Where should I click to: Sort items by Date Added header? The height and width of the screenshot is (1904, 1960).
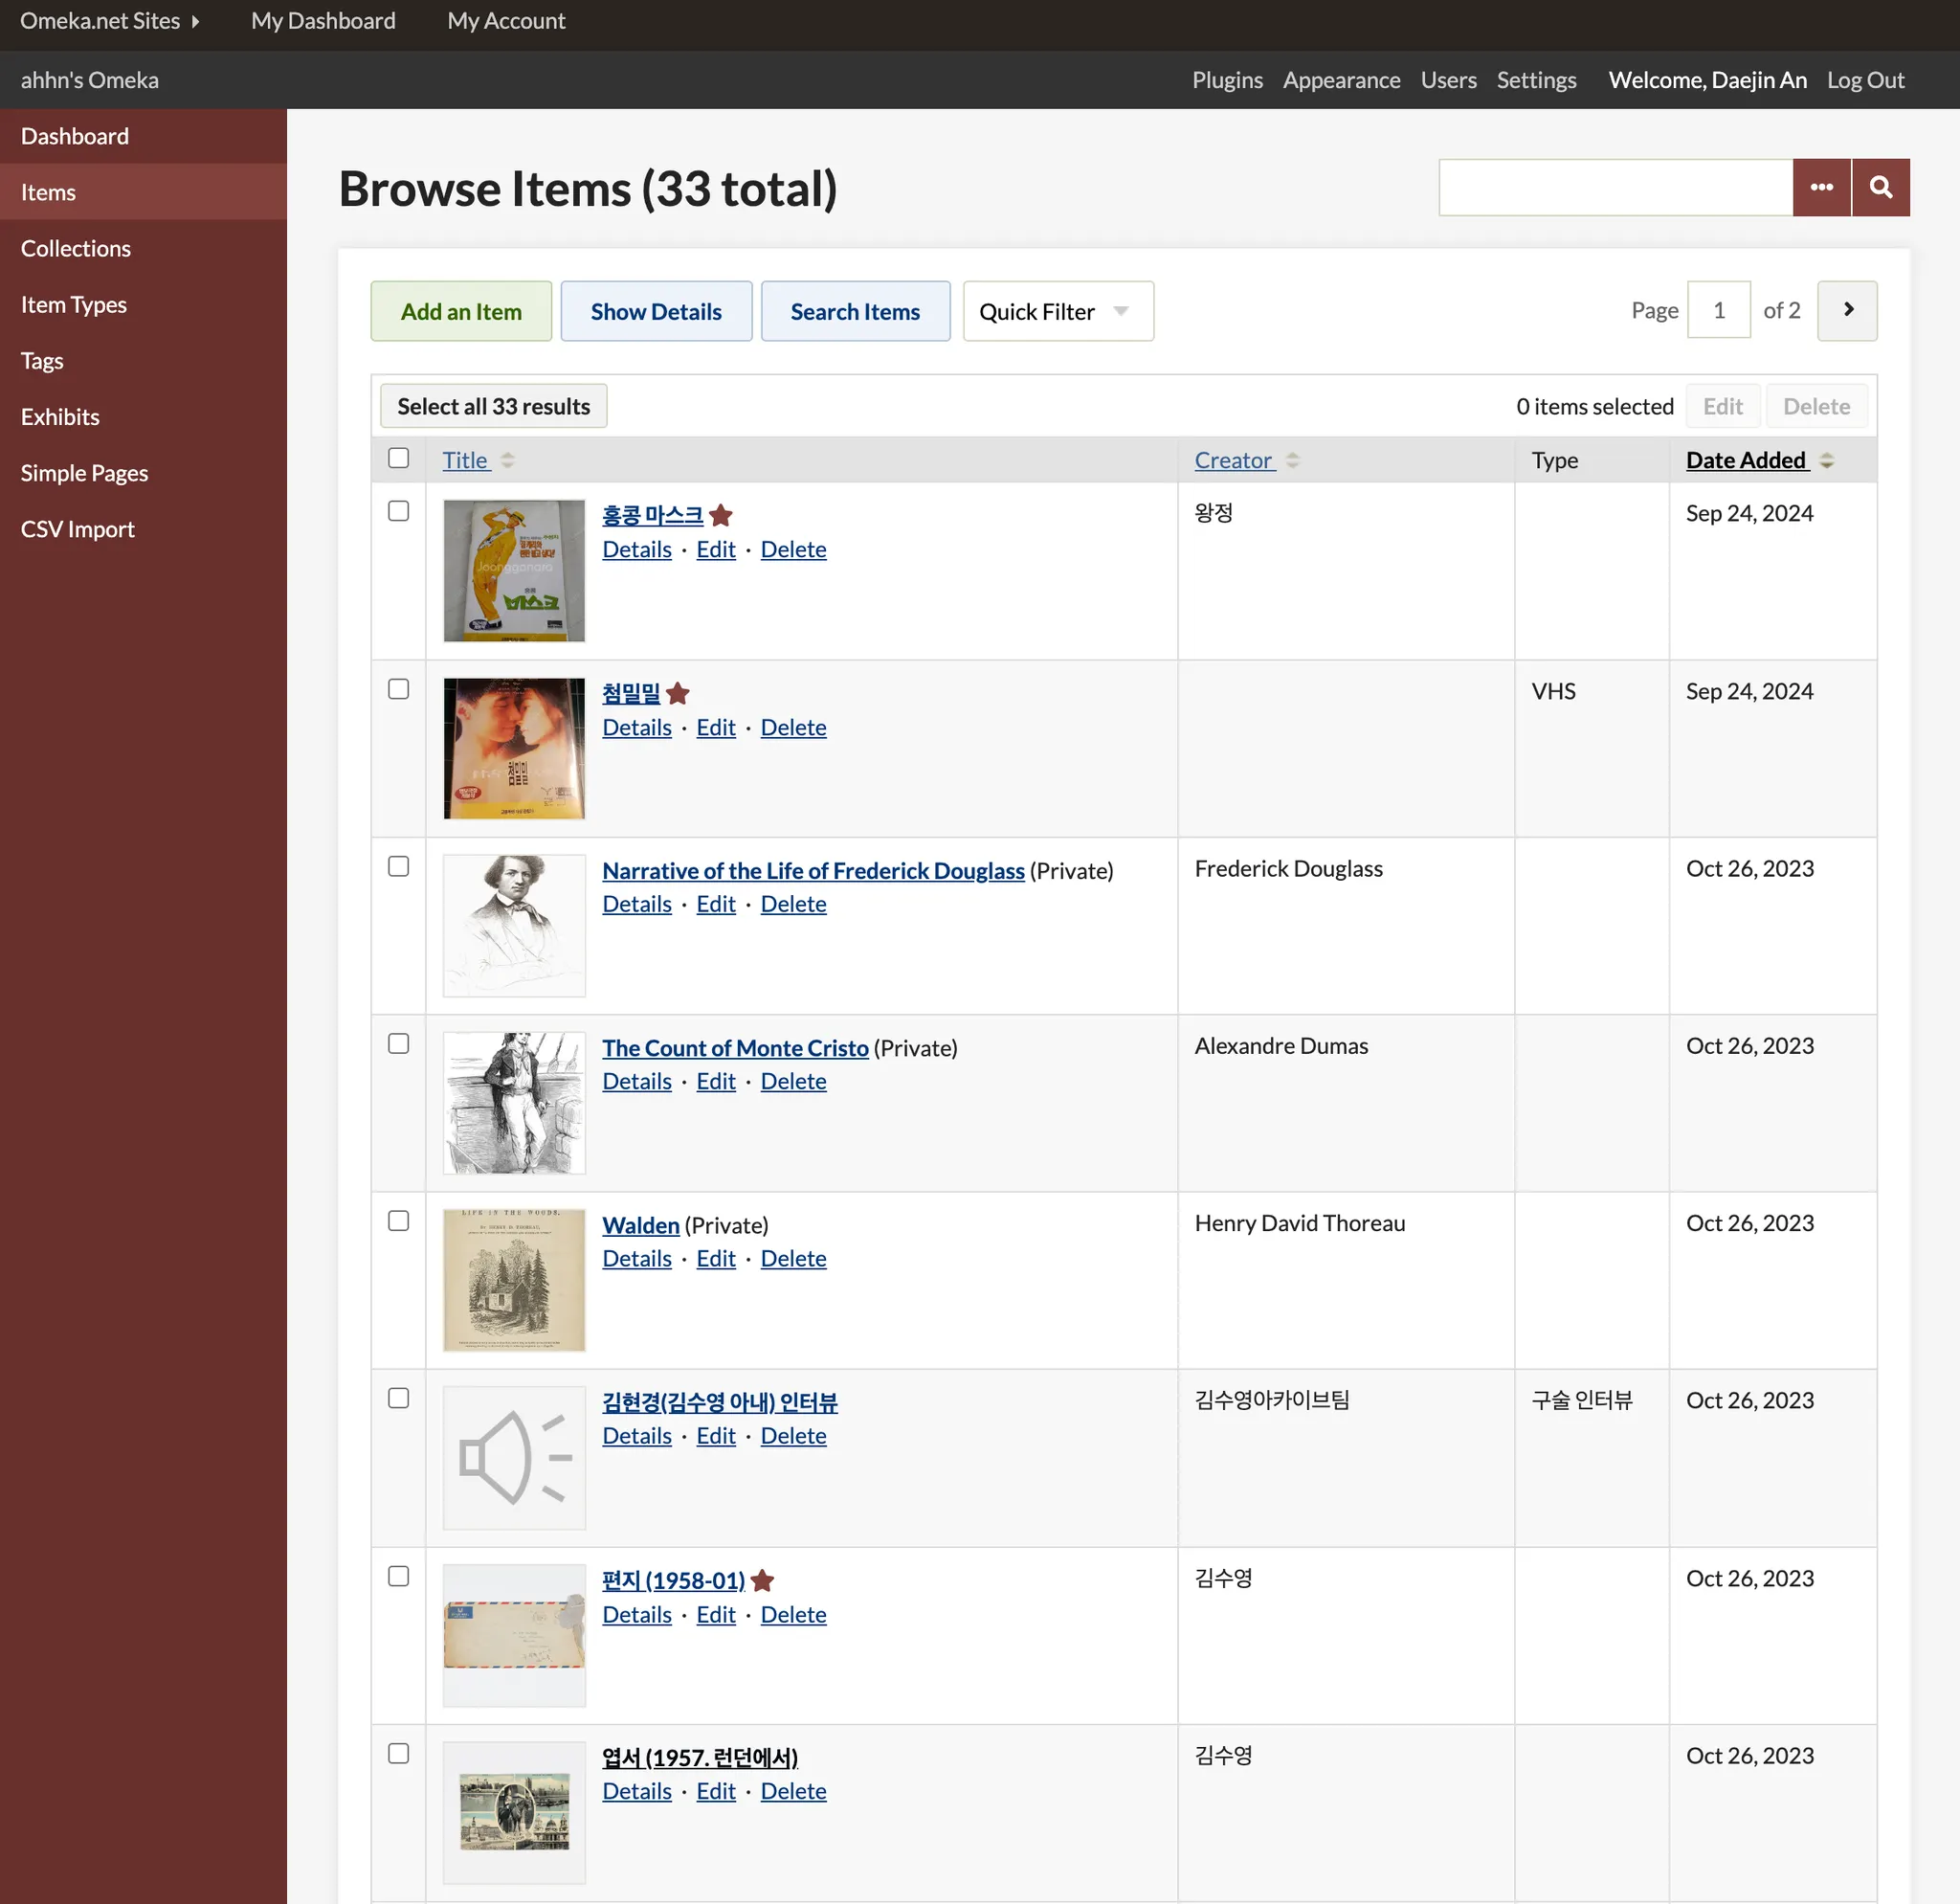click(1746, 460)
